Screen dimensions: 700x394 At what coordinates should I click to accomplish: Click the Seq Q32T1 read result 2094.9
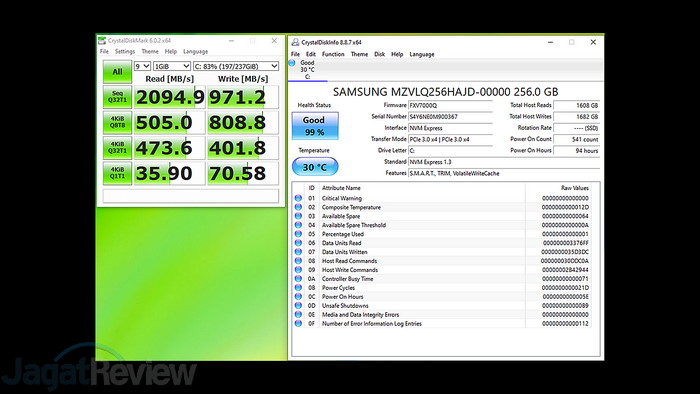[170, 97]
